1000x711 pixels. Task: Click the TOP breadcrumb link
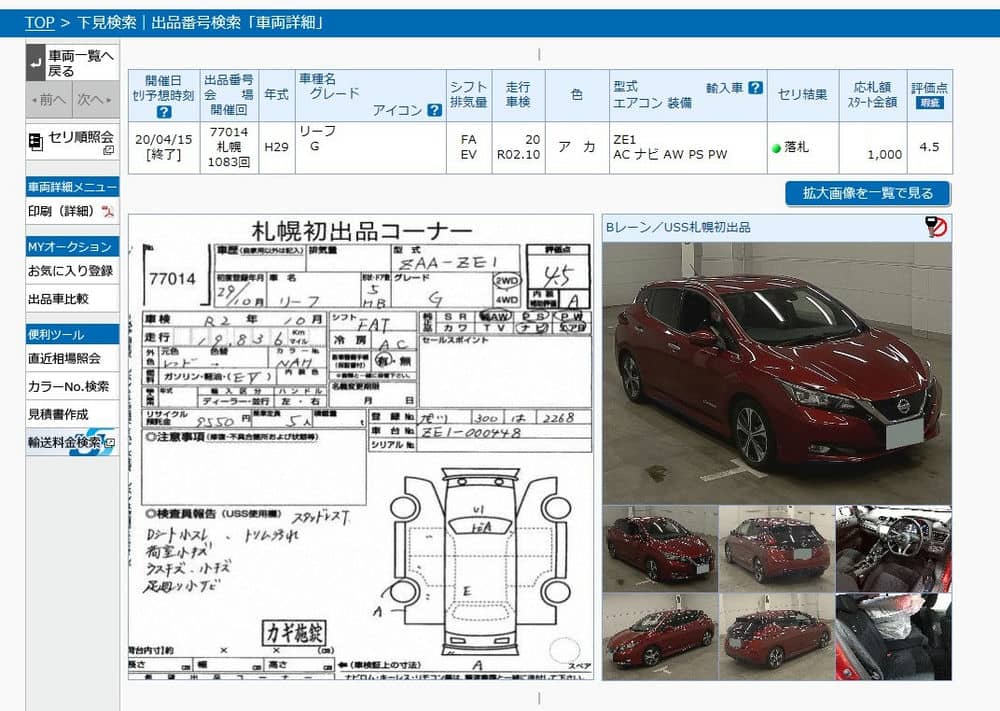[40, 23]
